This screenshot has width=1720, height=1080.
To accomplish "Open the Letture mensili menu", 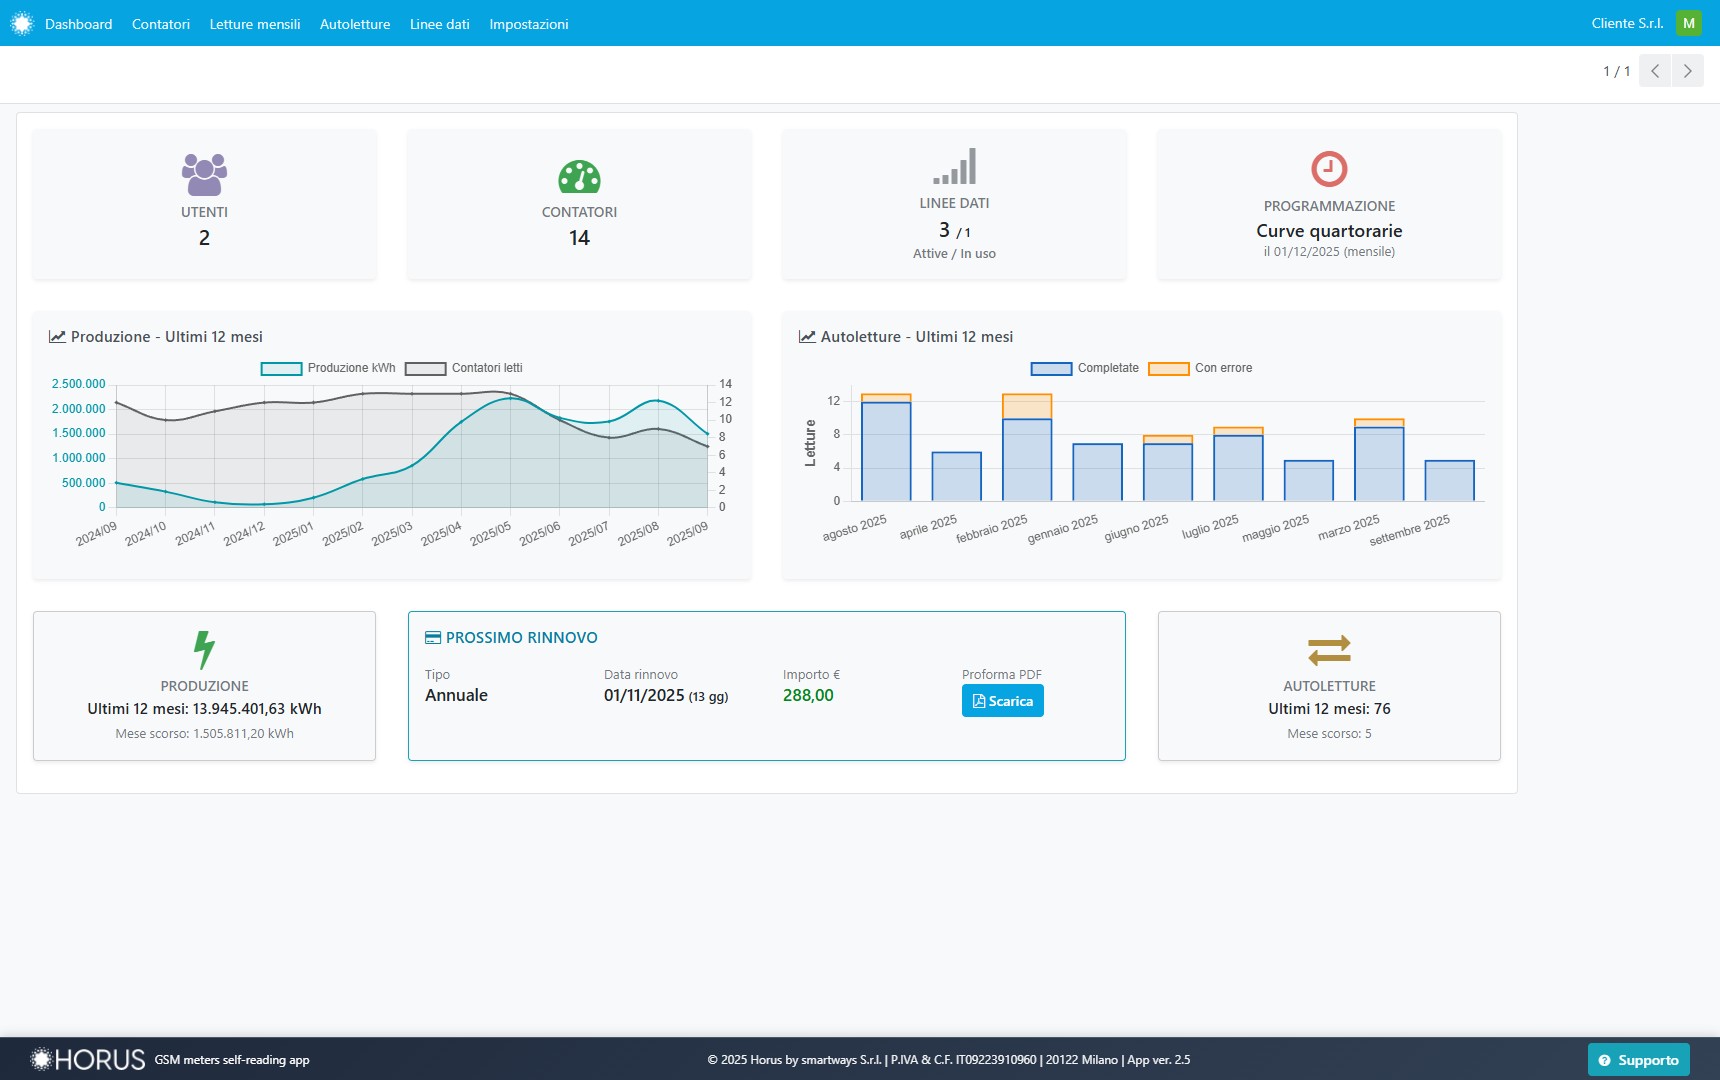I will tap(254, 24).
